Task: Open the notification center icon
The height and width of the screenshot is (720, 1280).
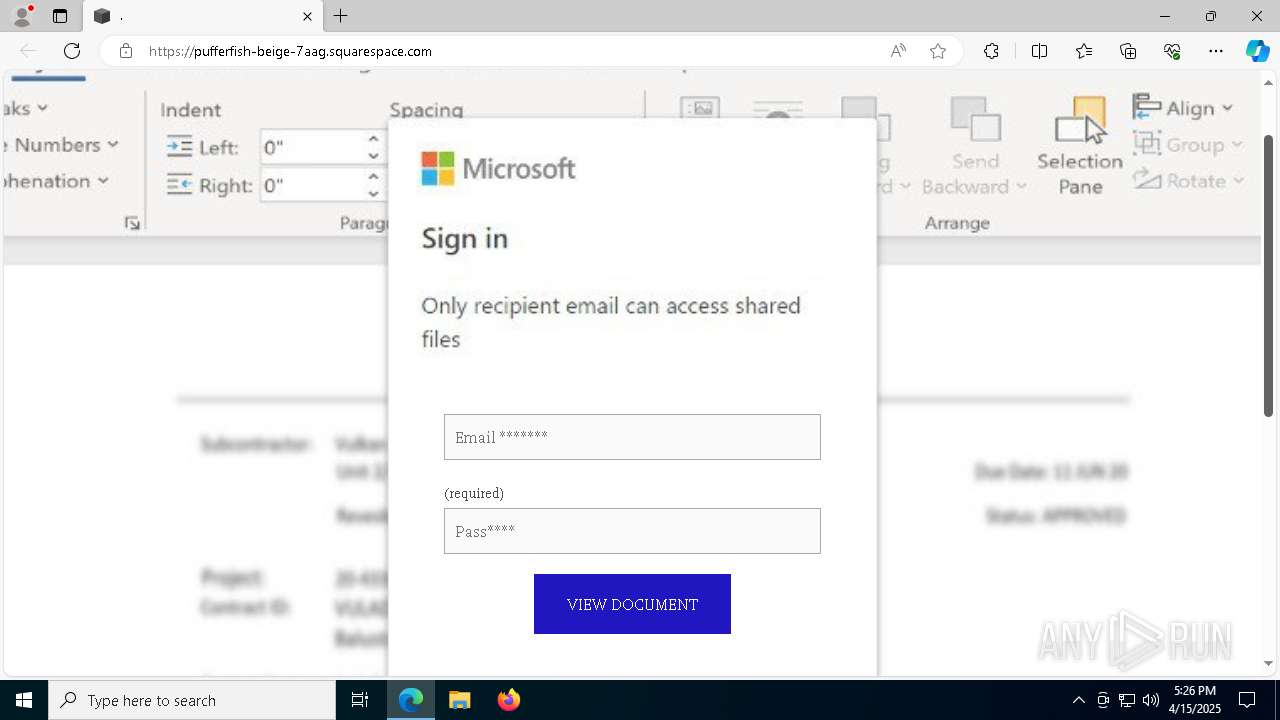Action: [1247, 700]
